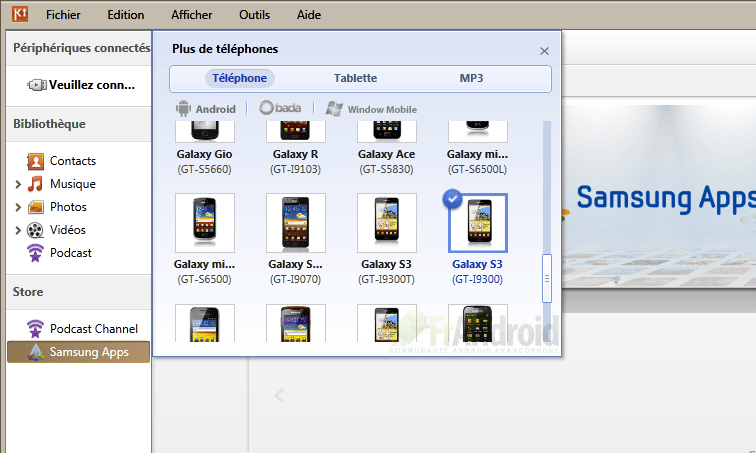Open the Aide menu
The height and width of the screenshot is (453, 756).
coord(309,15)
